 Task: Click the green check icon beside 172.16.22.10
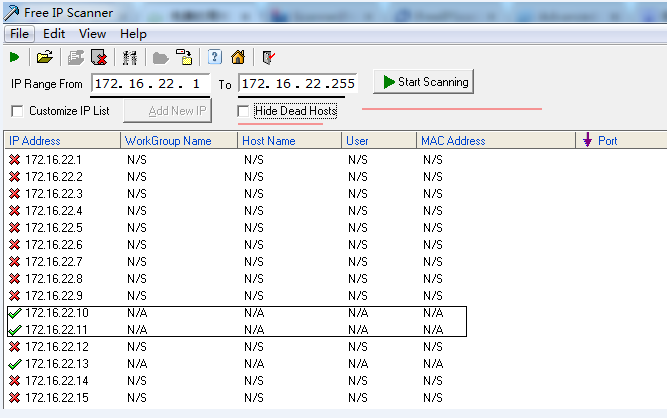tap(14, 313)
